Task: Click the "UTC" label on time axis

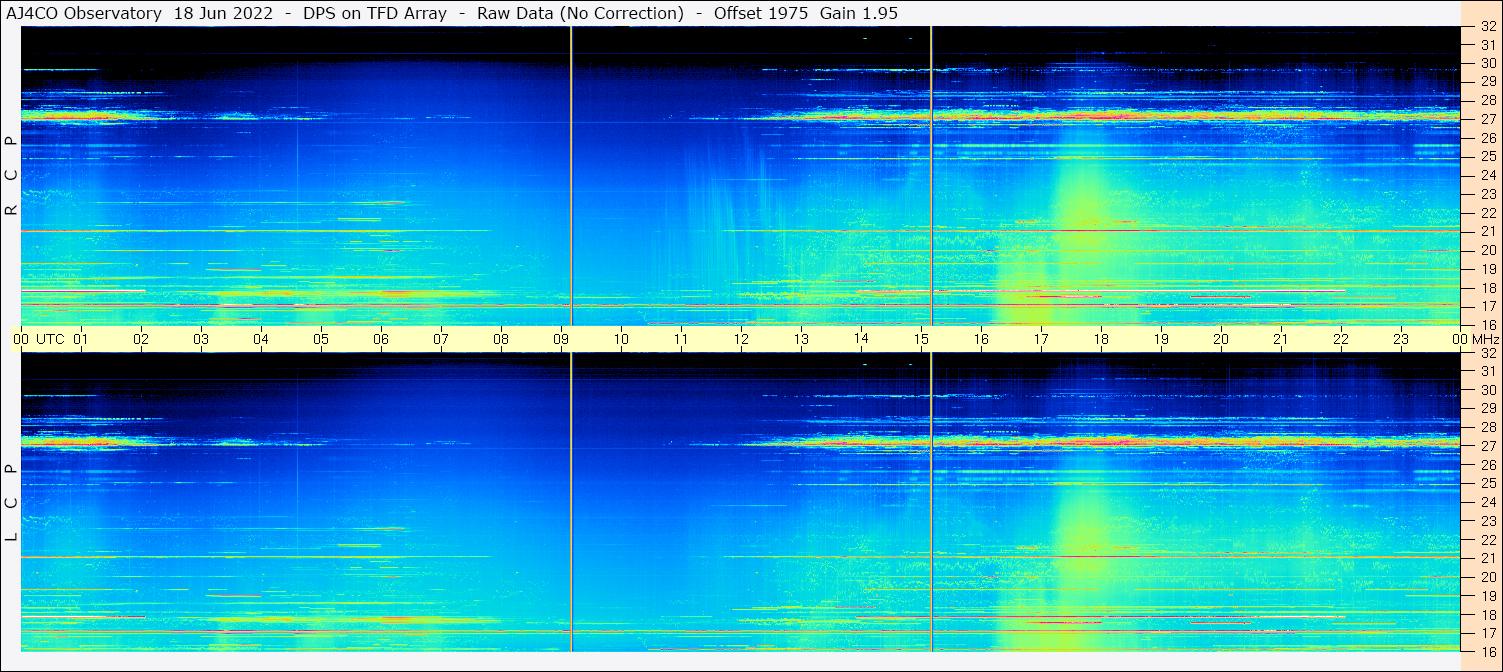Action: point(50,339)
